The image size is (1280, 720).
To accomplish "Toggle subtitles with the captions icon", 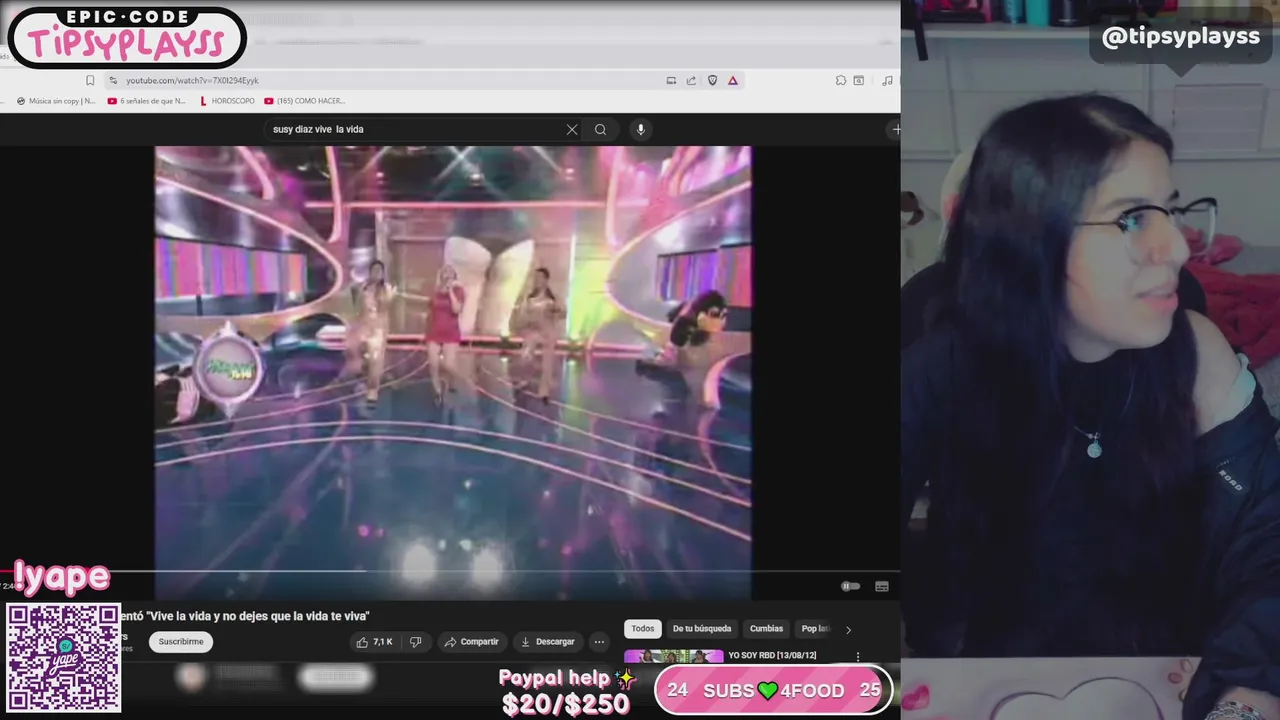I will [x=882, y=586].
